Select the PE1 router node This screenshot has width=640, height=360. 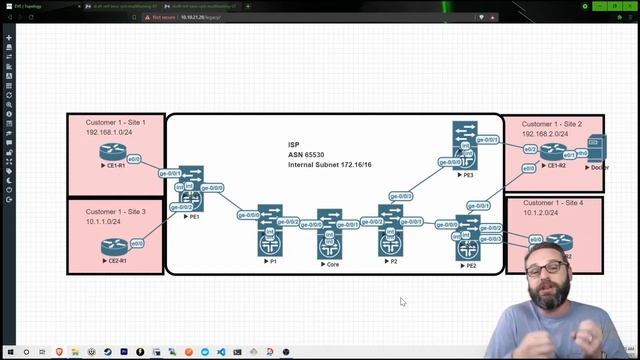tap(191, 189)
